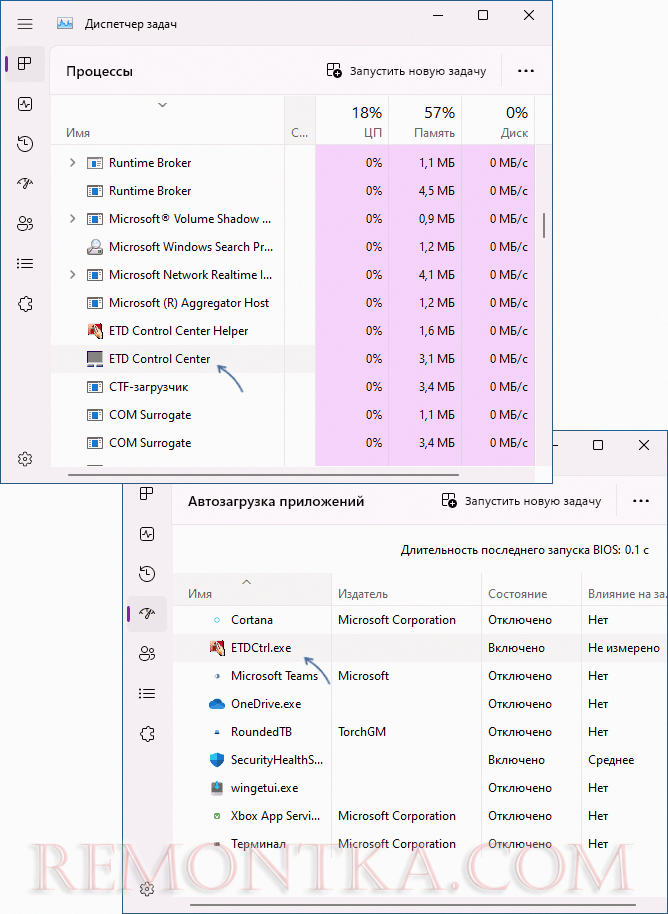This screenshot has height=914, width=668.
Task: Click Details list icon in Автозагрузка window sidebar
Action: [147, 693]
